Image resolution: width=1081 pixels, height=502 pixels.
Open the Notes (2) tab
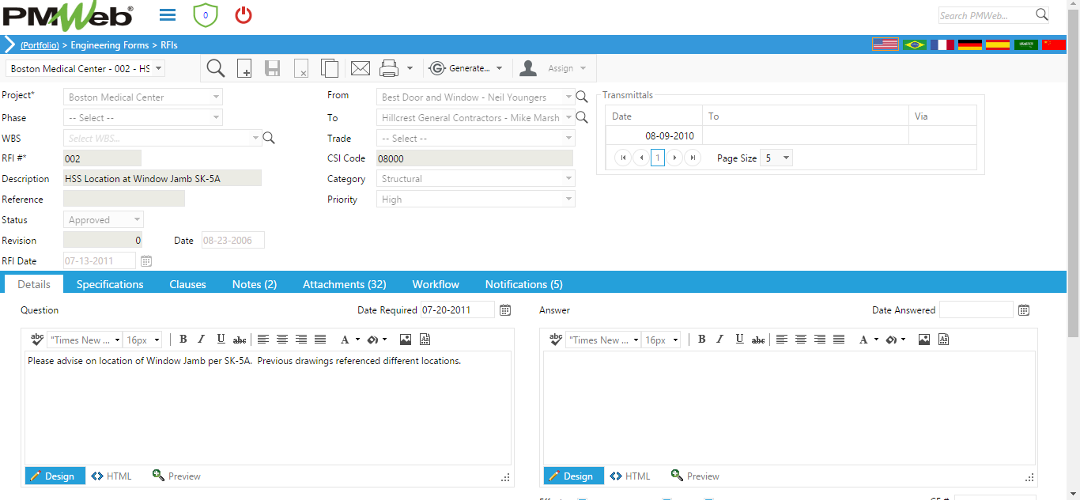(x=254, y=284)
